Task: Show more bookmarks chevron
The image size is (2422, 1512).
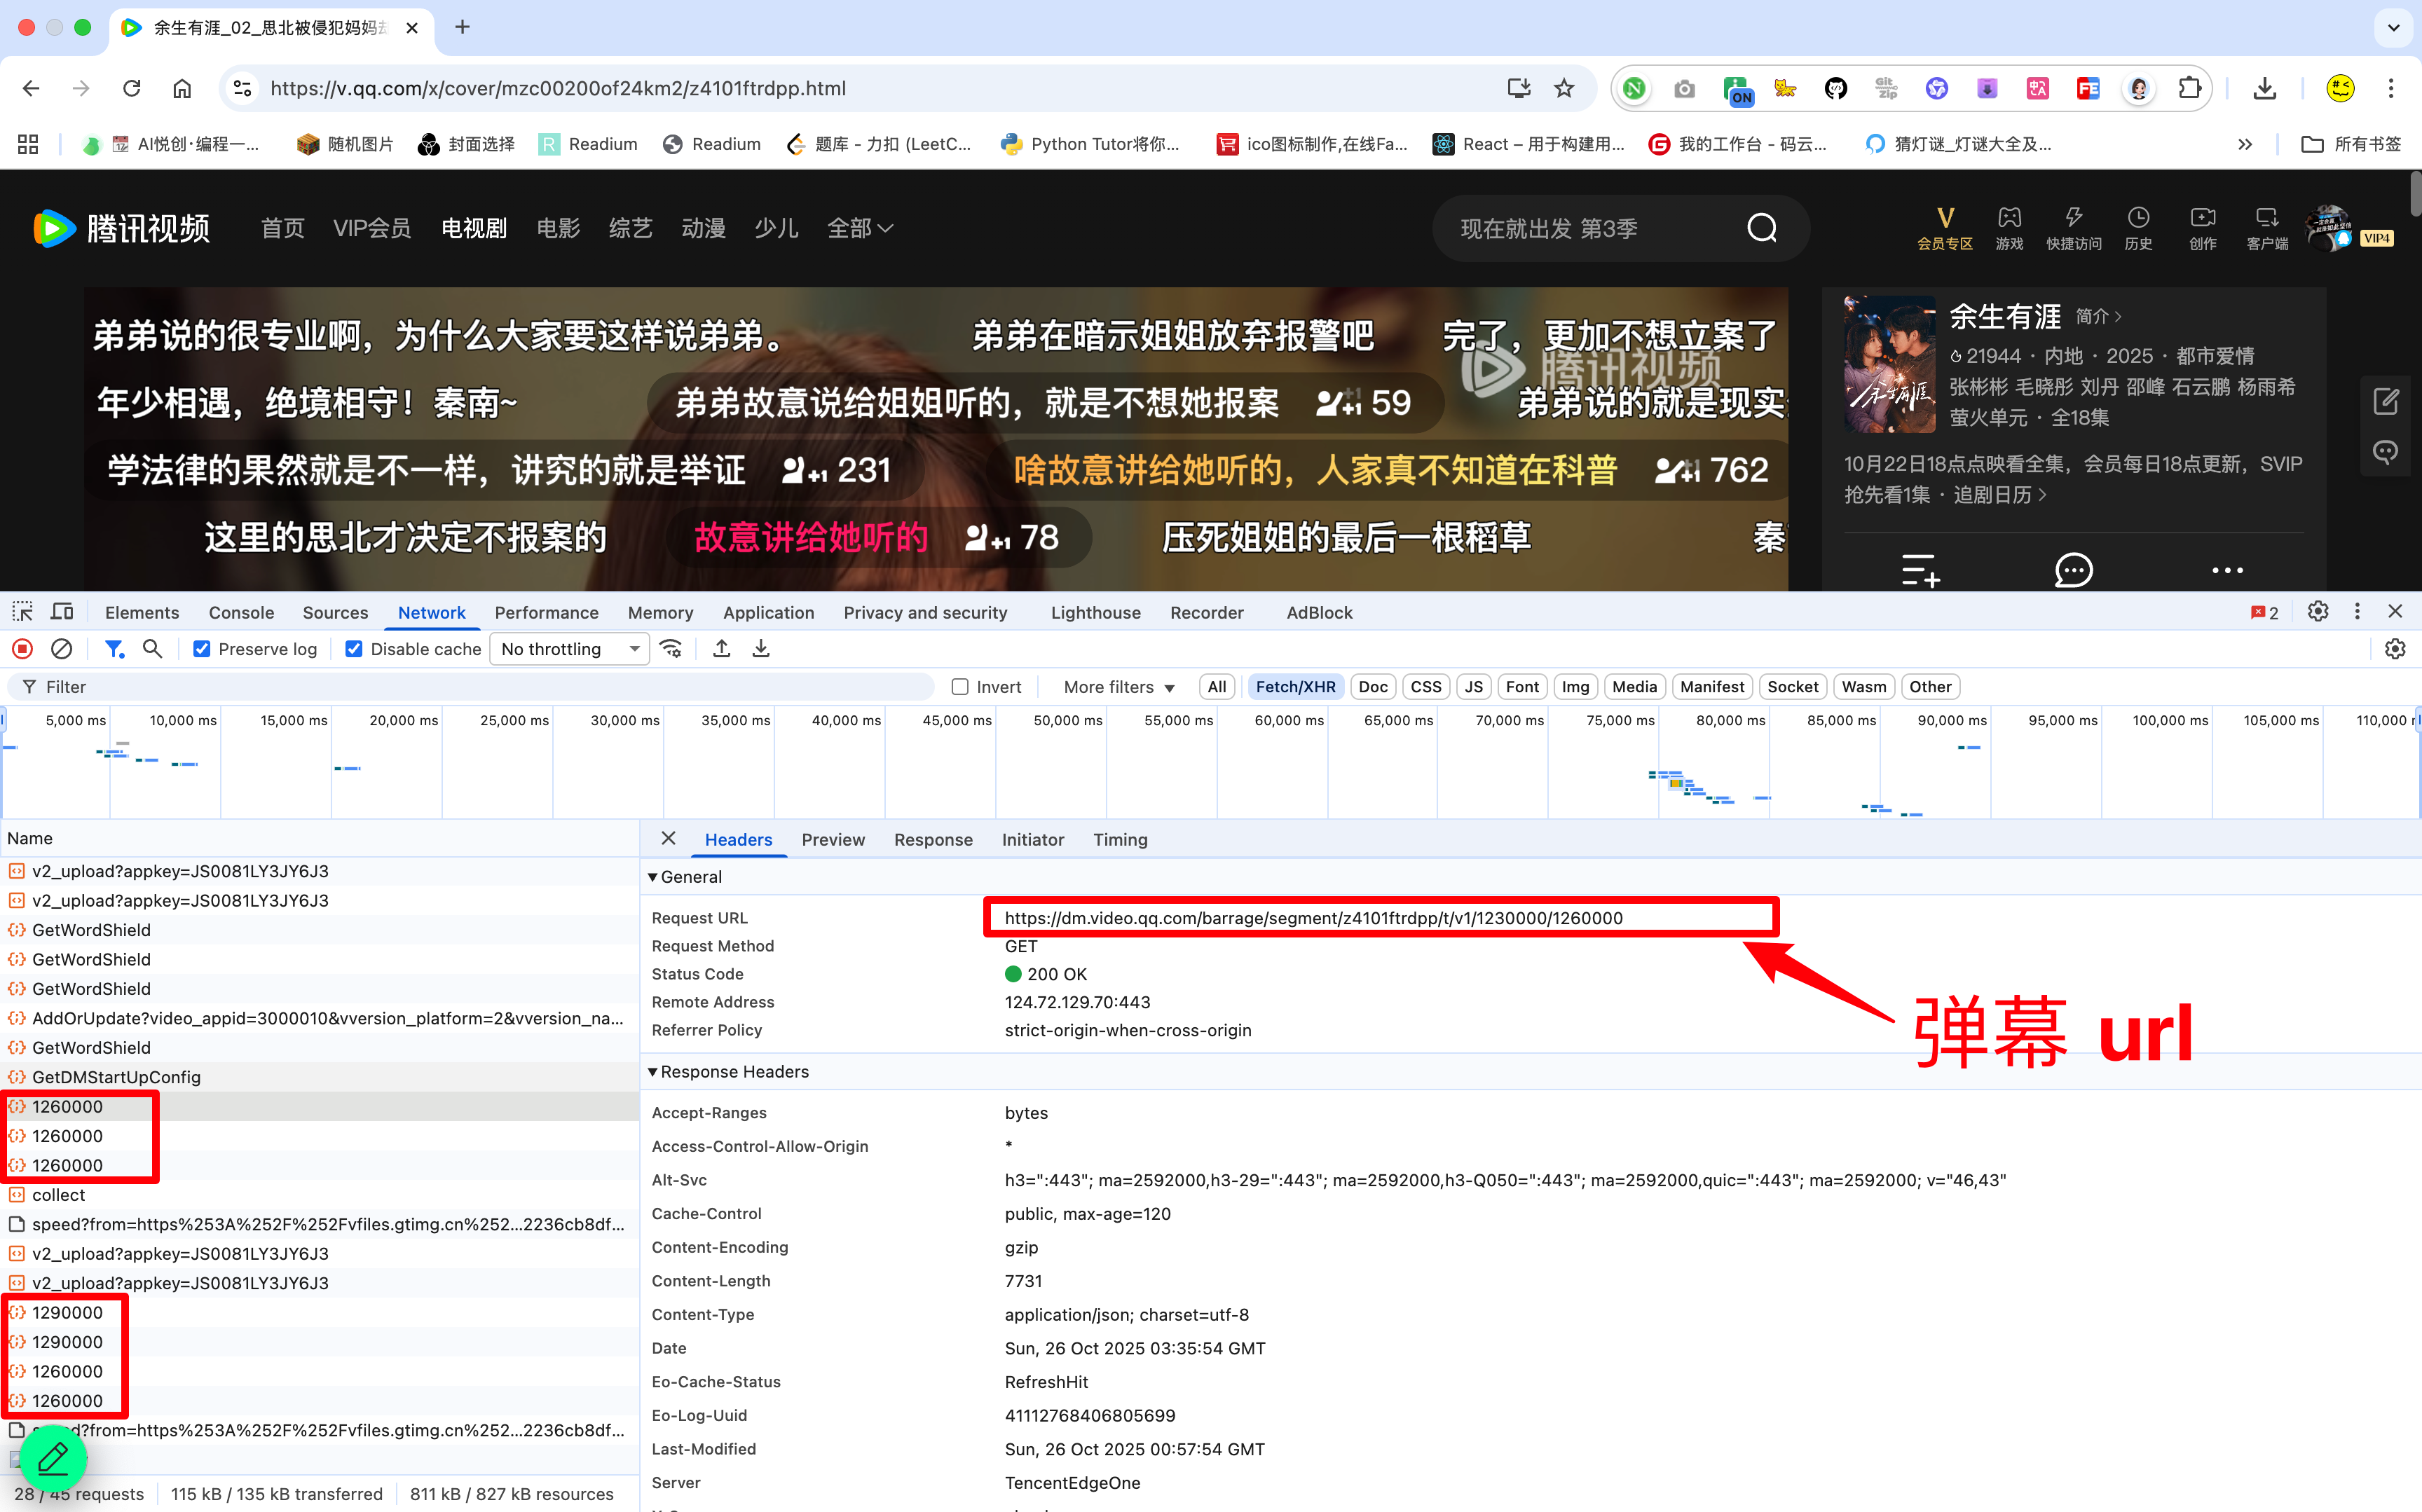Action: point(2245,144)
